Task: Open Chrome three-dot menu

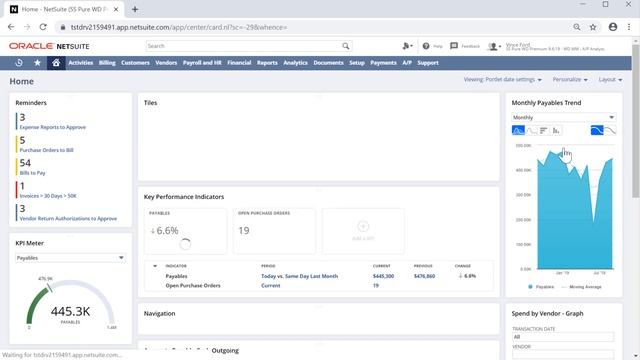Action: click(629, 27)
